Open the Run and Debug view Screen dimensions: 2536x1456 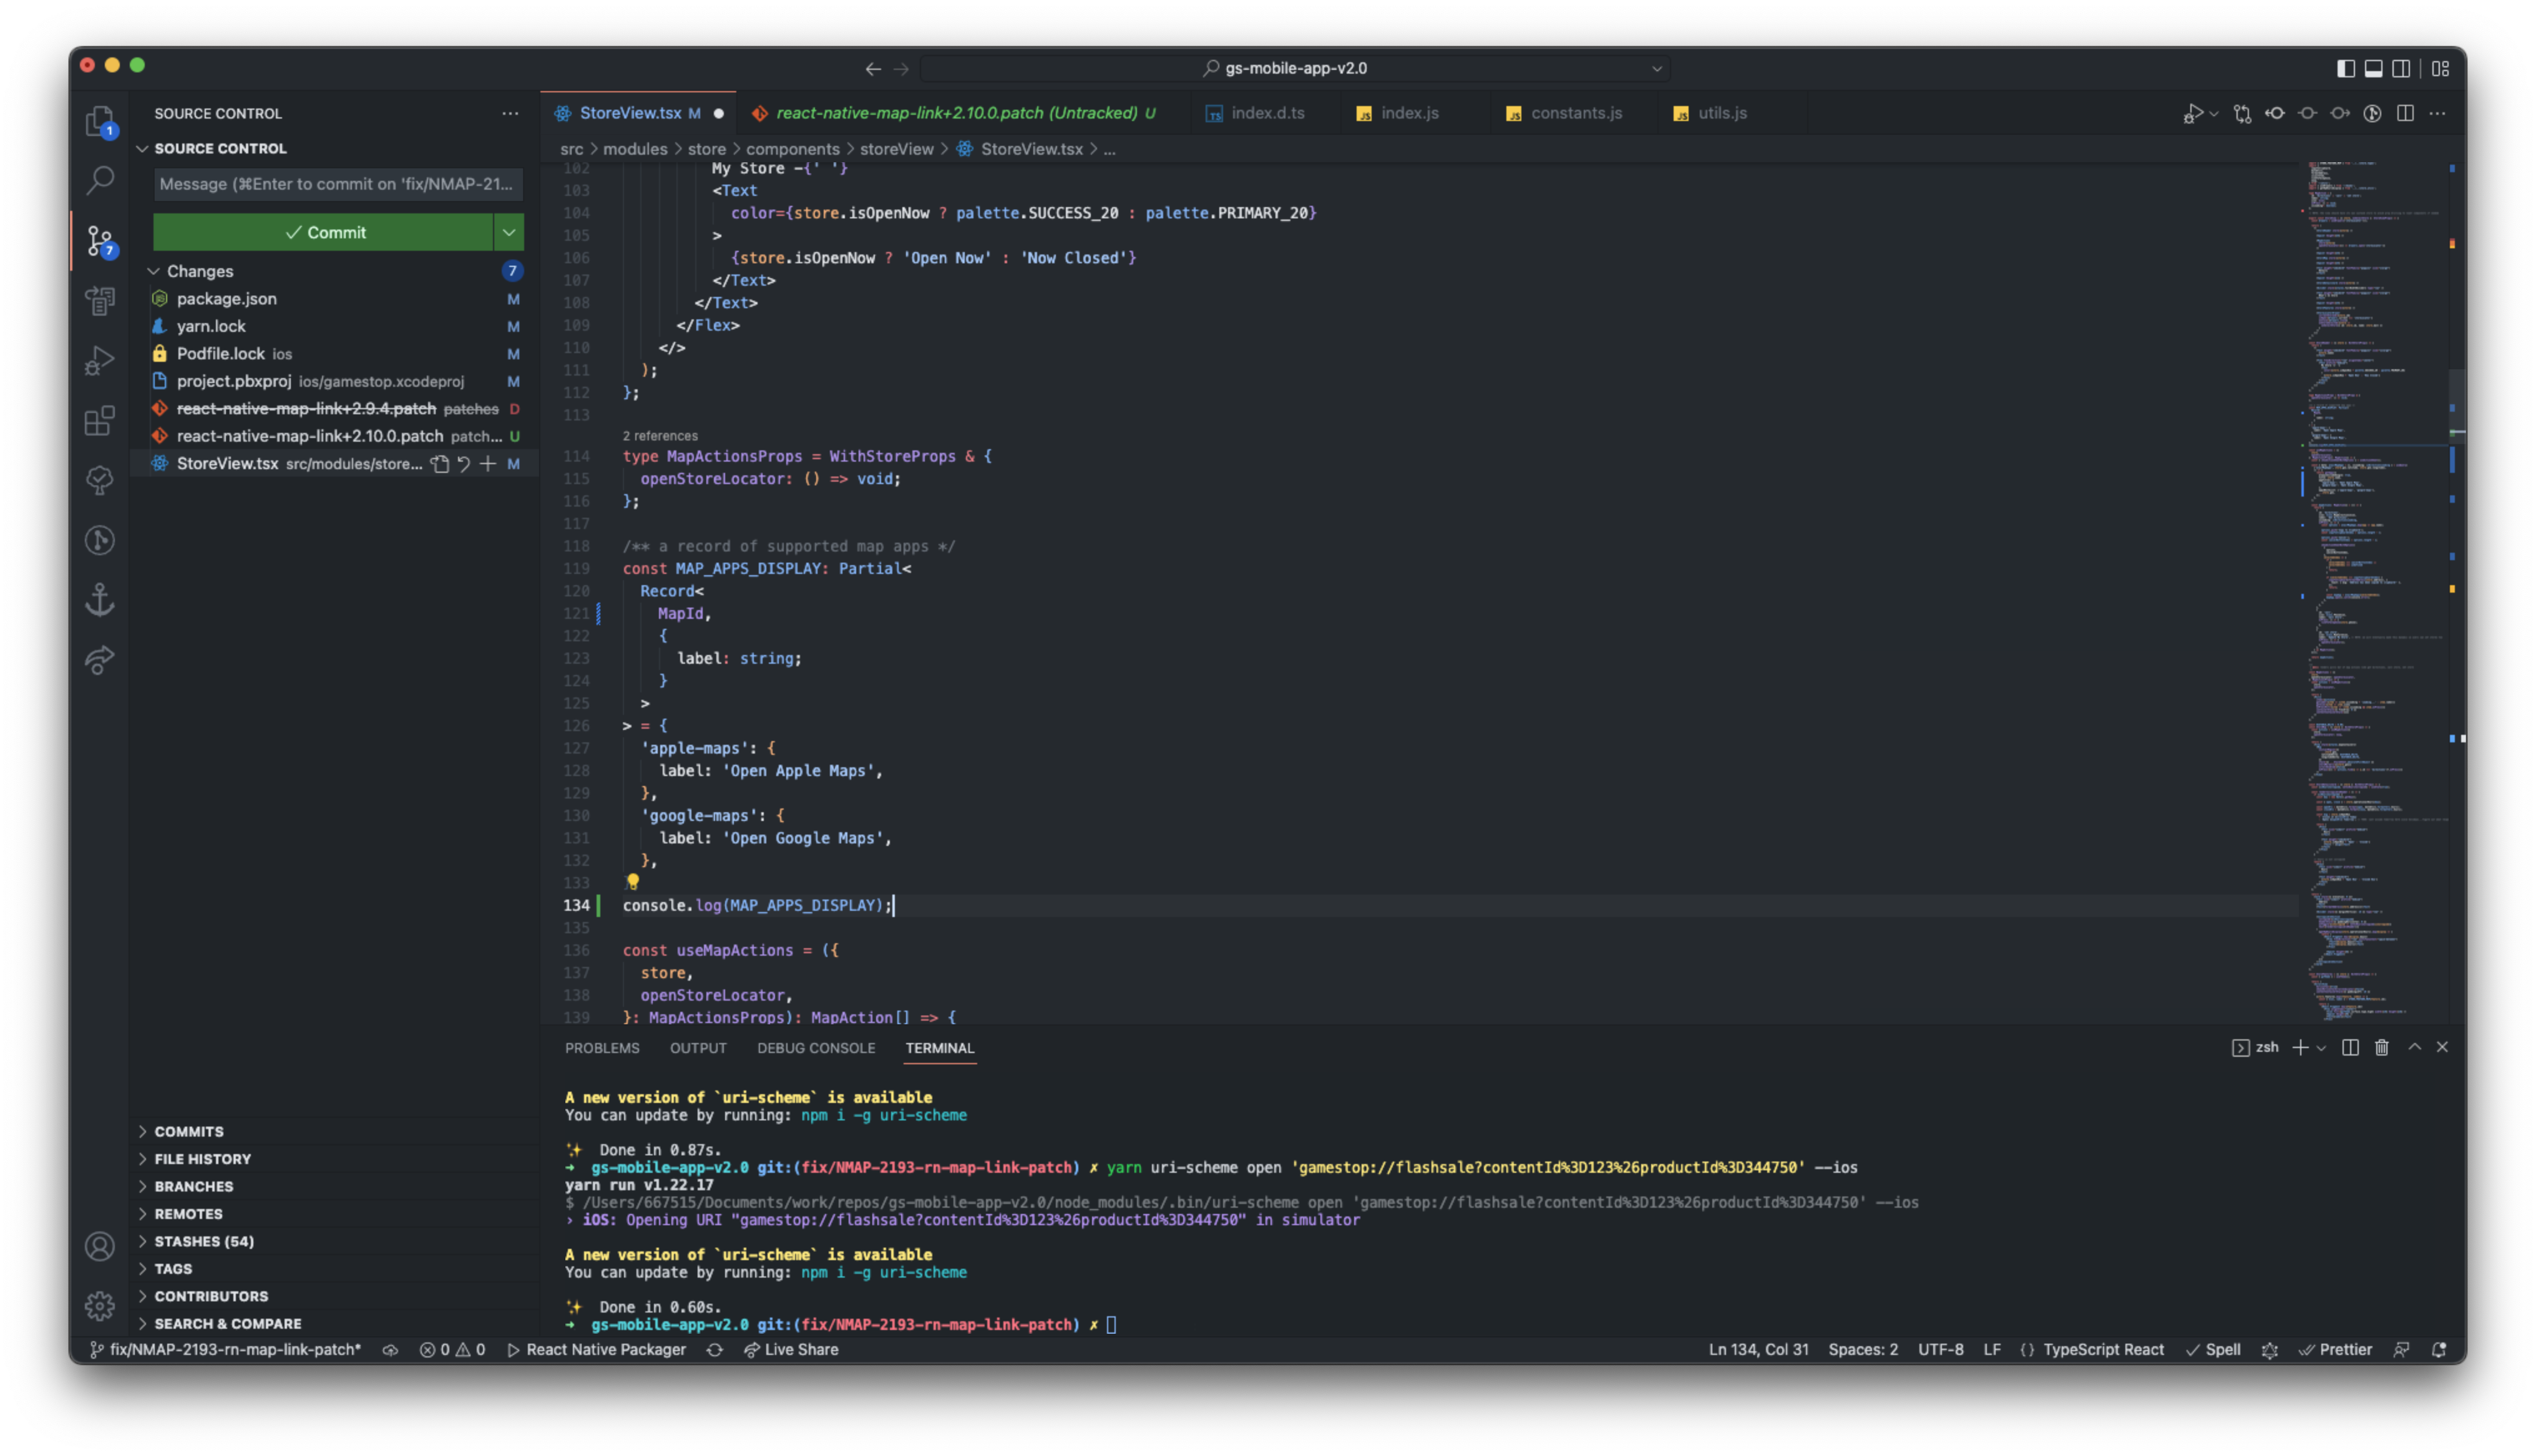coord(100,360)
